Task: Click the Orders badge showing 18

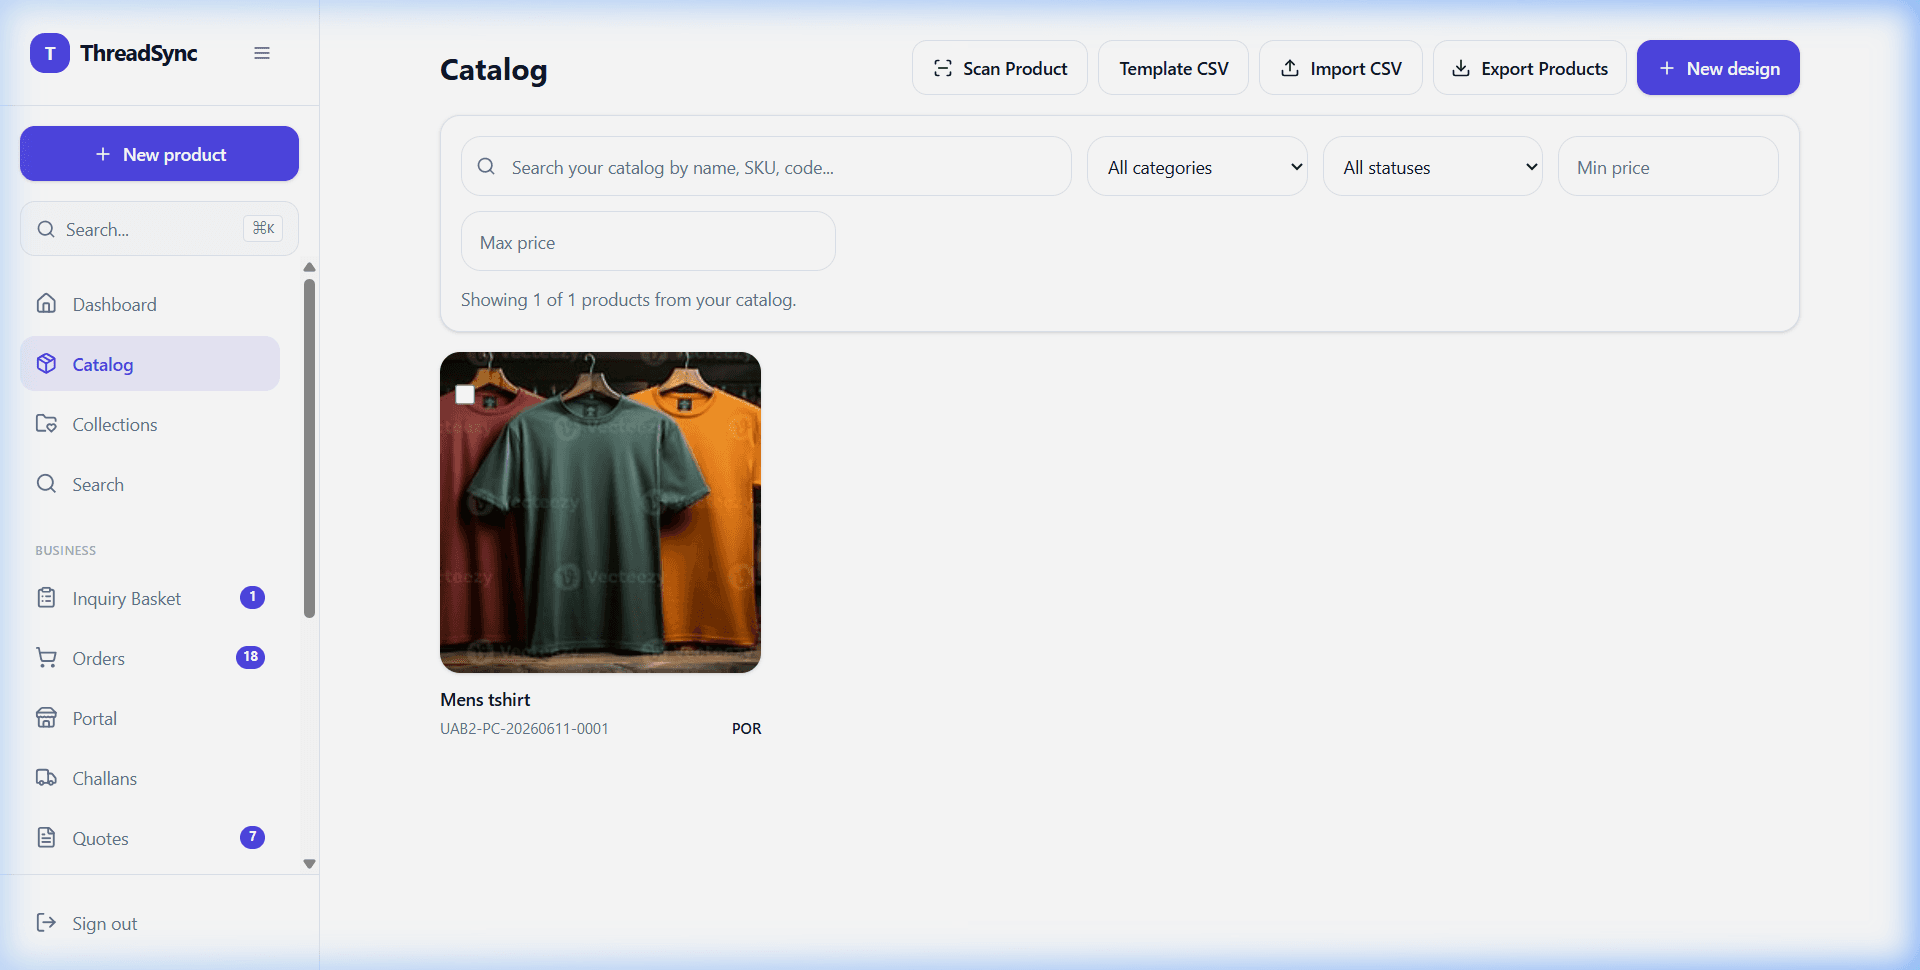Action: [250, 657]
